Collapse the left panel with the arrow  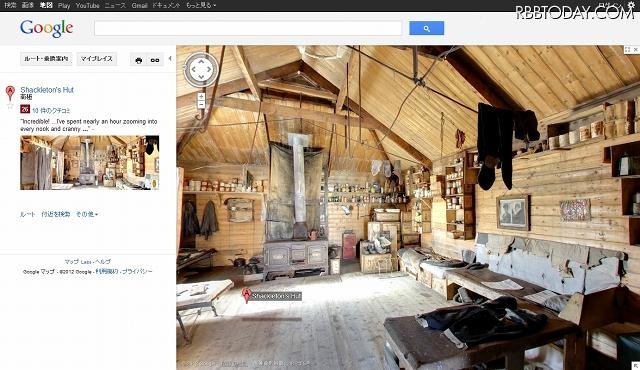pyautogui.click(x=170, y=59)
